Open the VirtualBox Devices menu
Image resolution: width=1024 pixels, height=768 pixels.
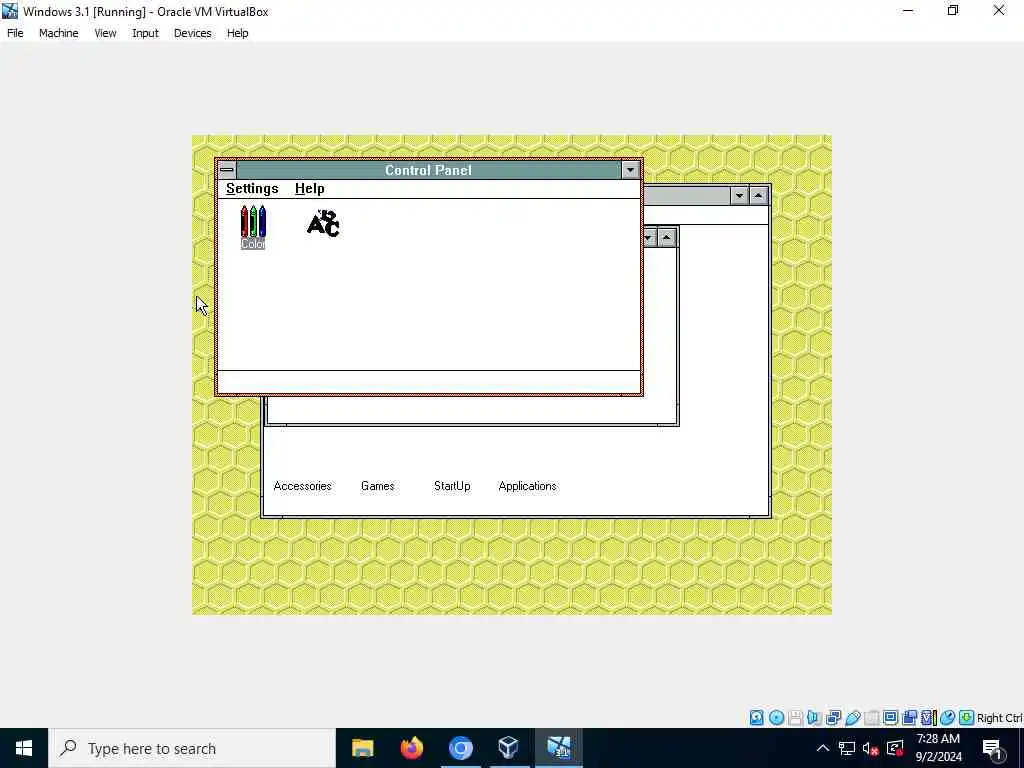click(x=193, y=33)
